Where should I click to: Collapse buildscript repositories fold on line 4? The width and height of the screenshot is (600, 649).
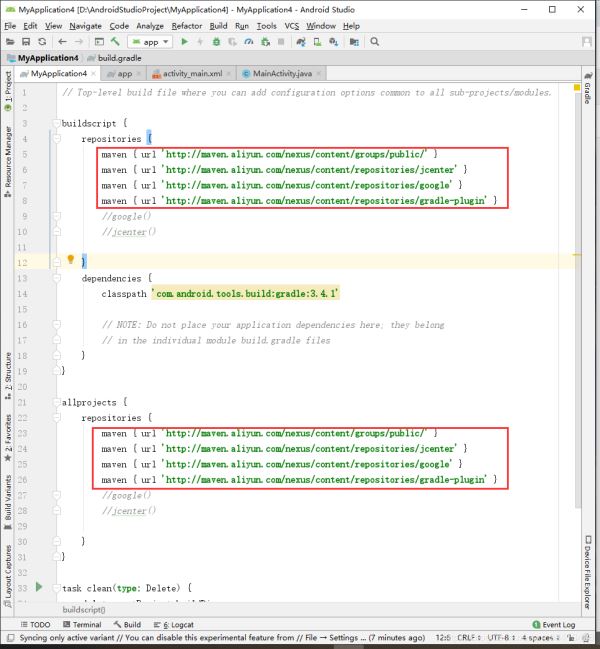(x=57, y=138)
